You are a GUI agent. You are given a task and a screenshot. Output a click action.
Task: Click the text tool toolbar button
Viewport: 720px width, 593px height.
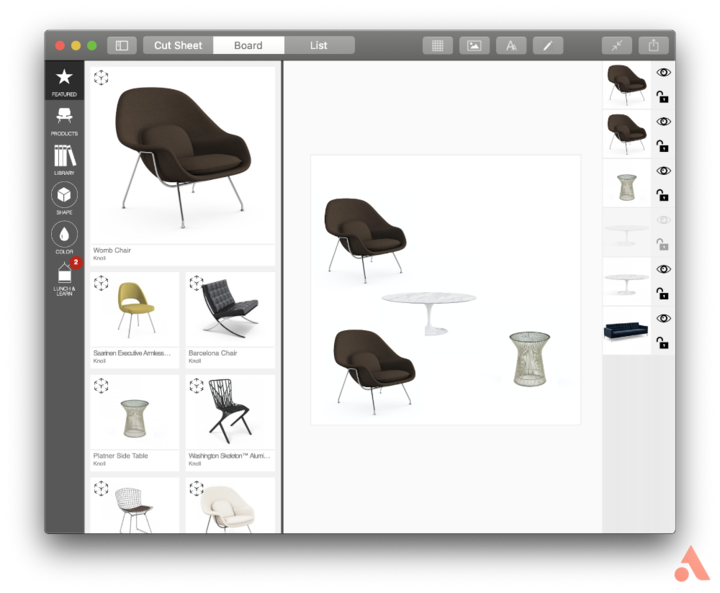[511, 45]
